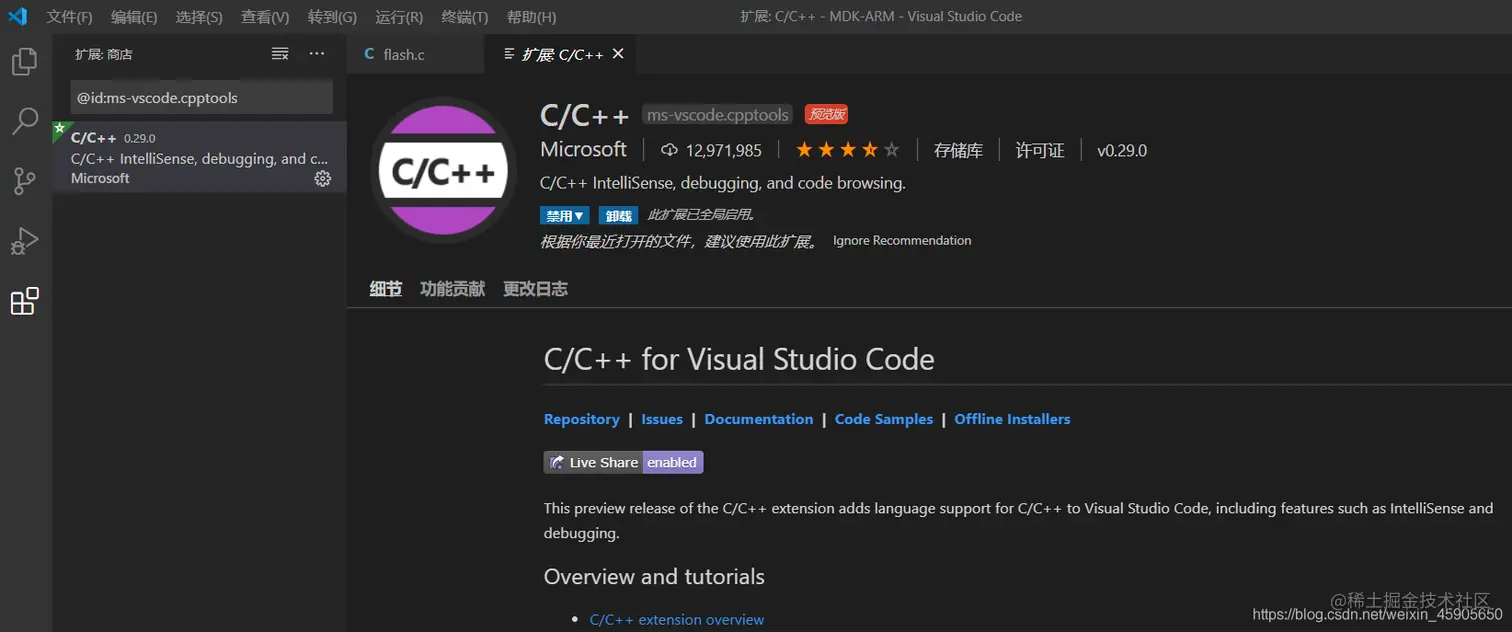This screenshot has width=1512, height=632.
Task: Open the 选择(S) menu
Action: 199,17
